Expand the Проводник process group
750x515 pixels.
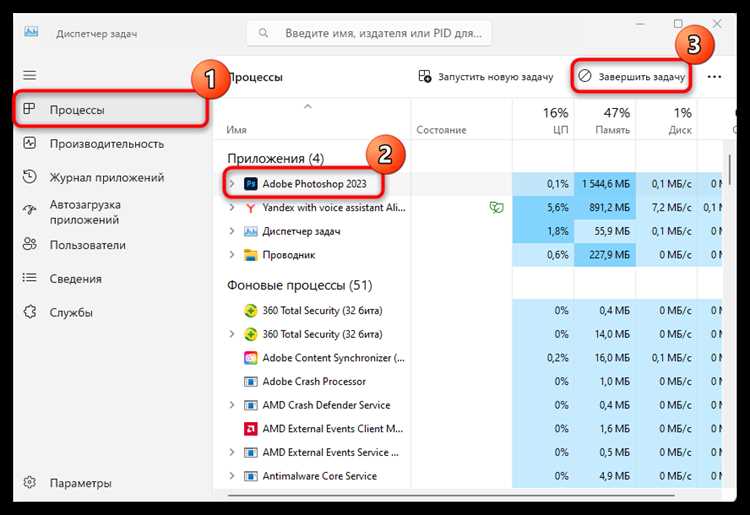click(232, 255)
